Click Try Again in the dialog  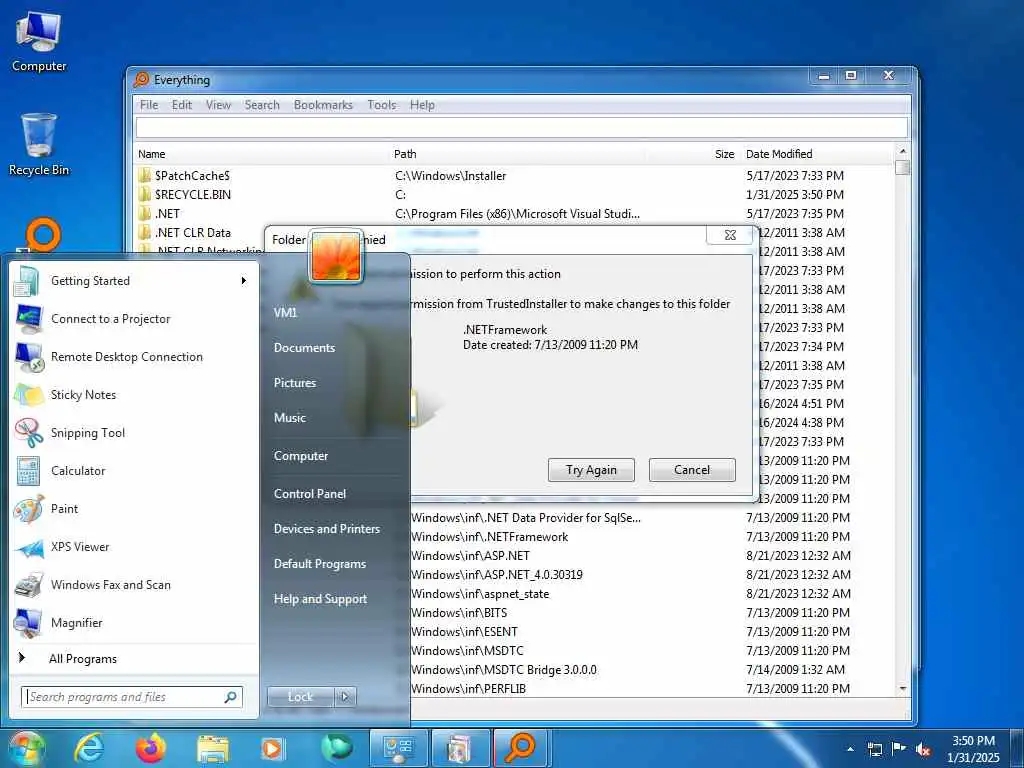pos(591,470)
